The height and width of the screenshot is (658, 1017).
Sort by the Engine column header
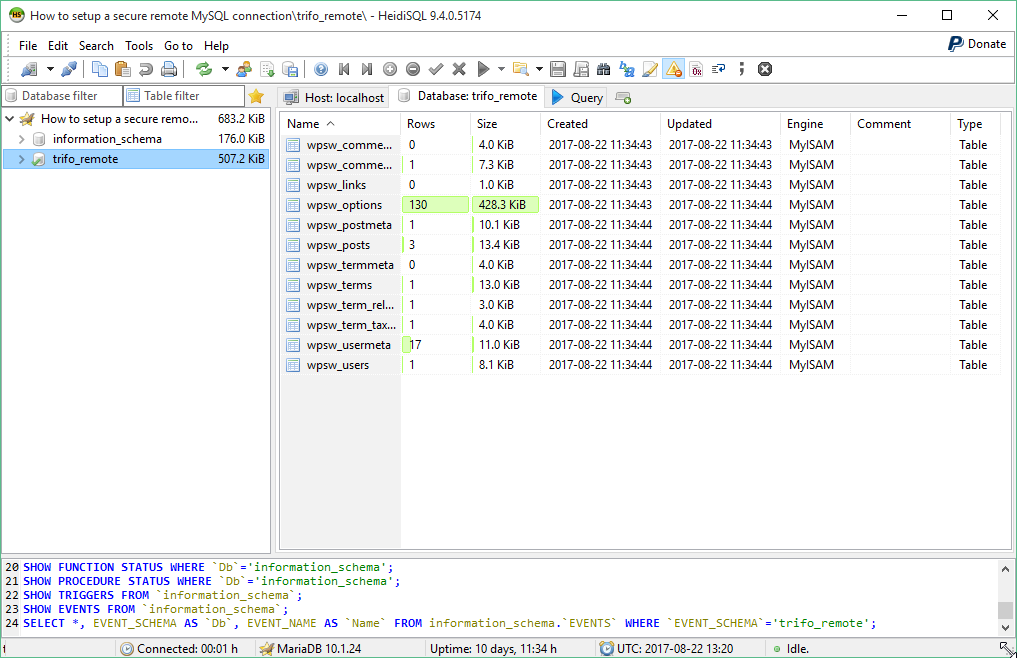point(815,124)
